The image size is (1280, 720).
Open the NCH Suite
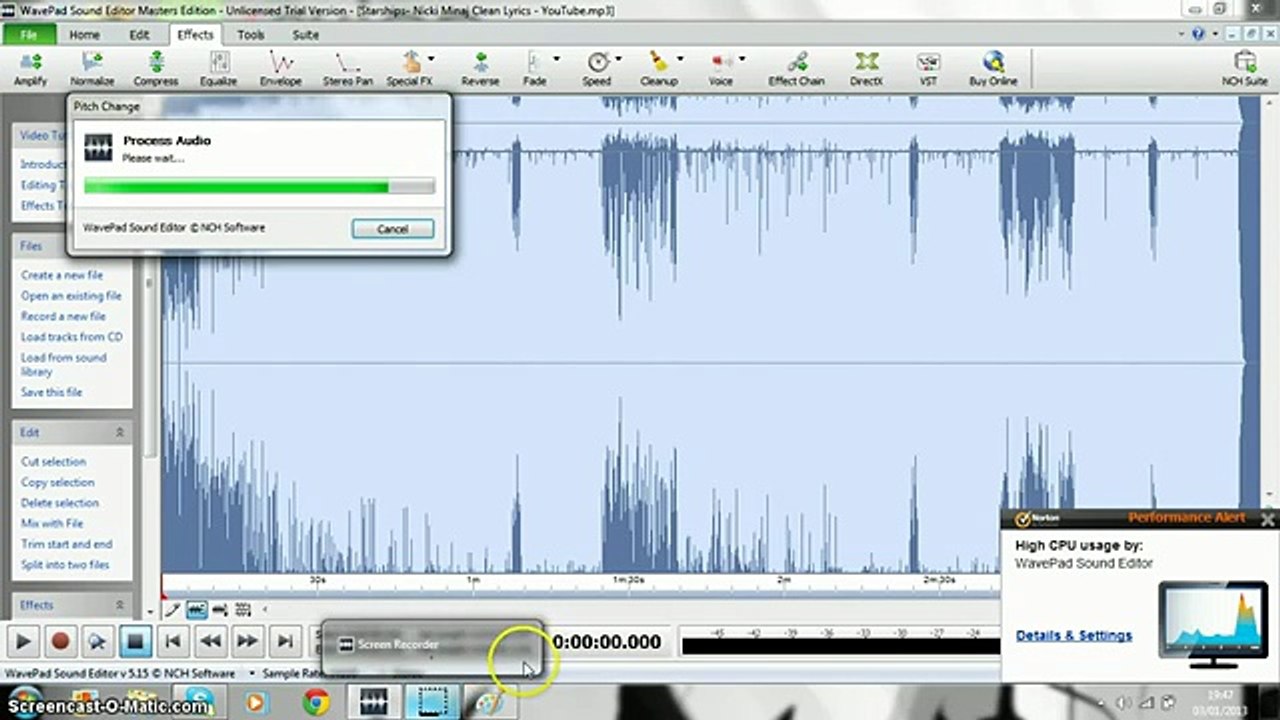click(x=1245, y=68)
